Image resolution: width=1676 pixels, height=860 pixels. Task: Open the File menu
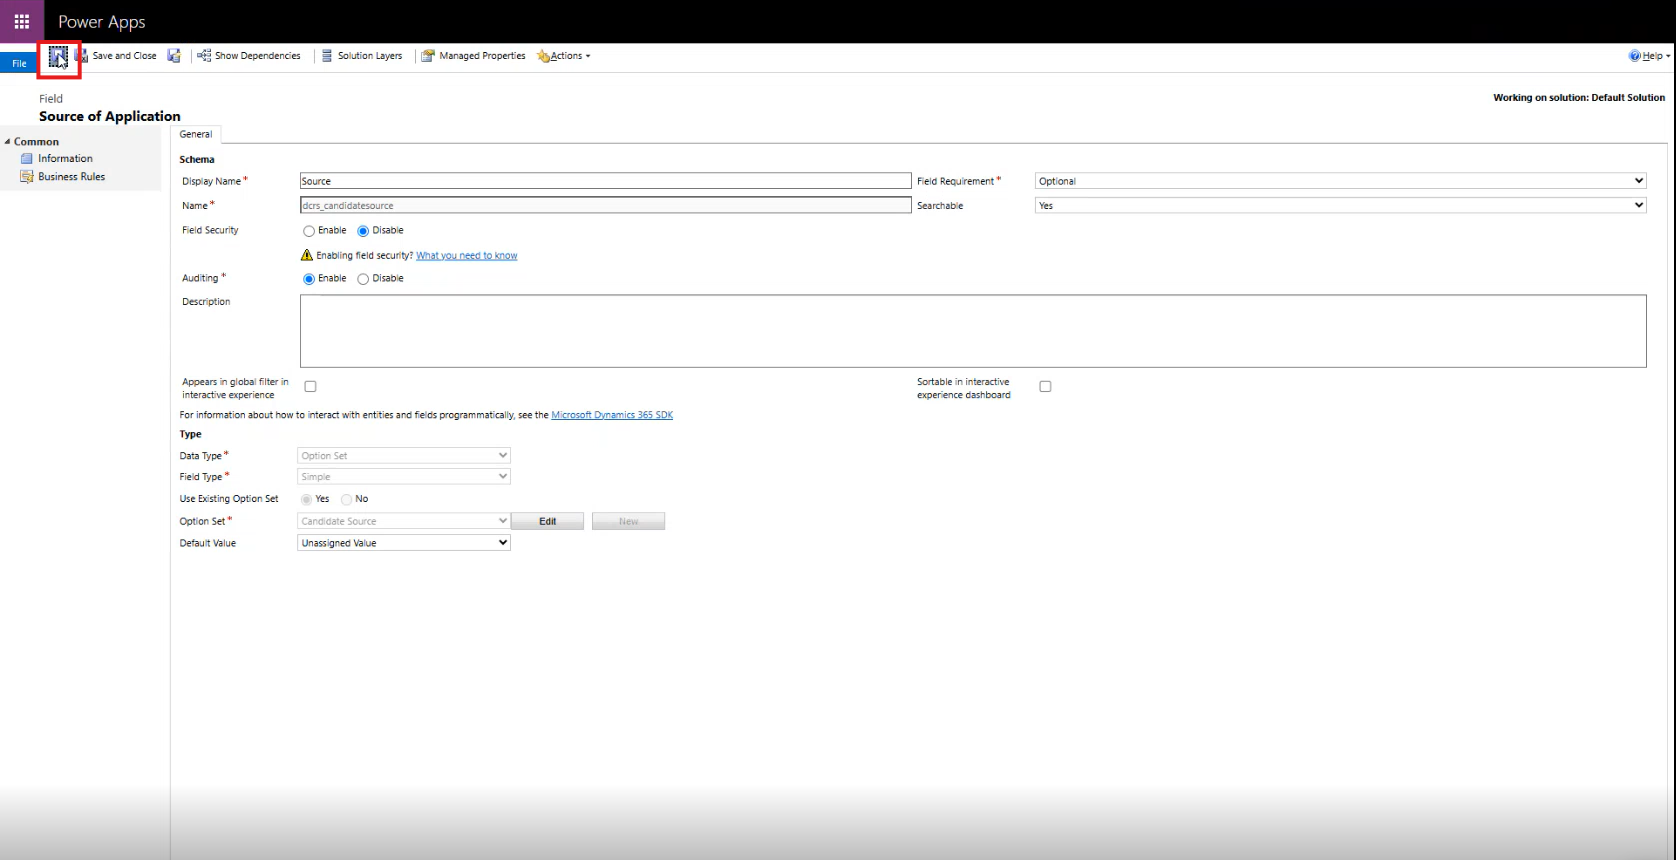click(19, 63)
